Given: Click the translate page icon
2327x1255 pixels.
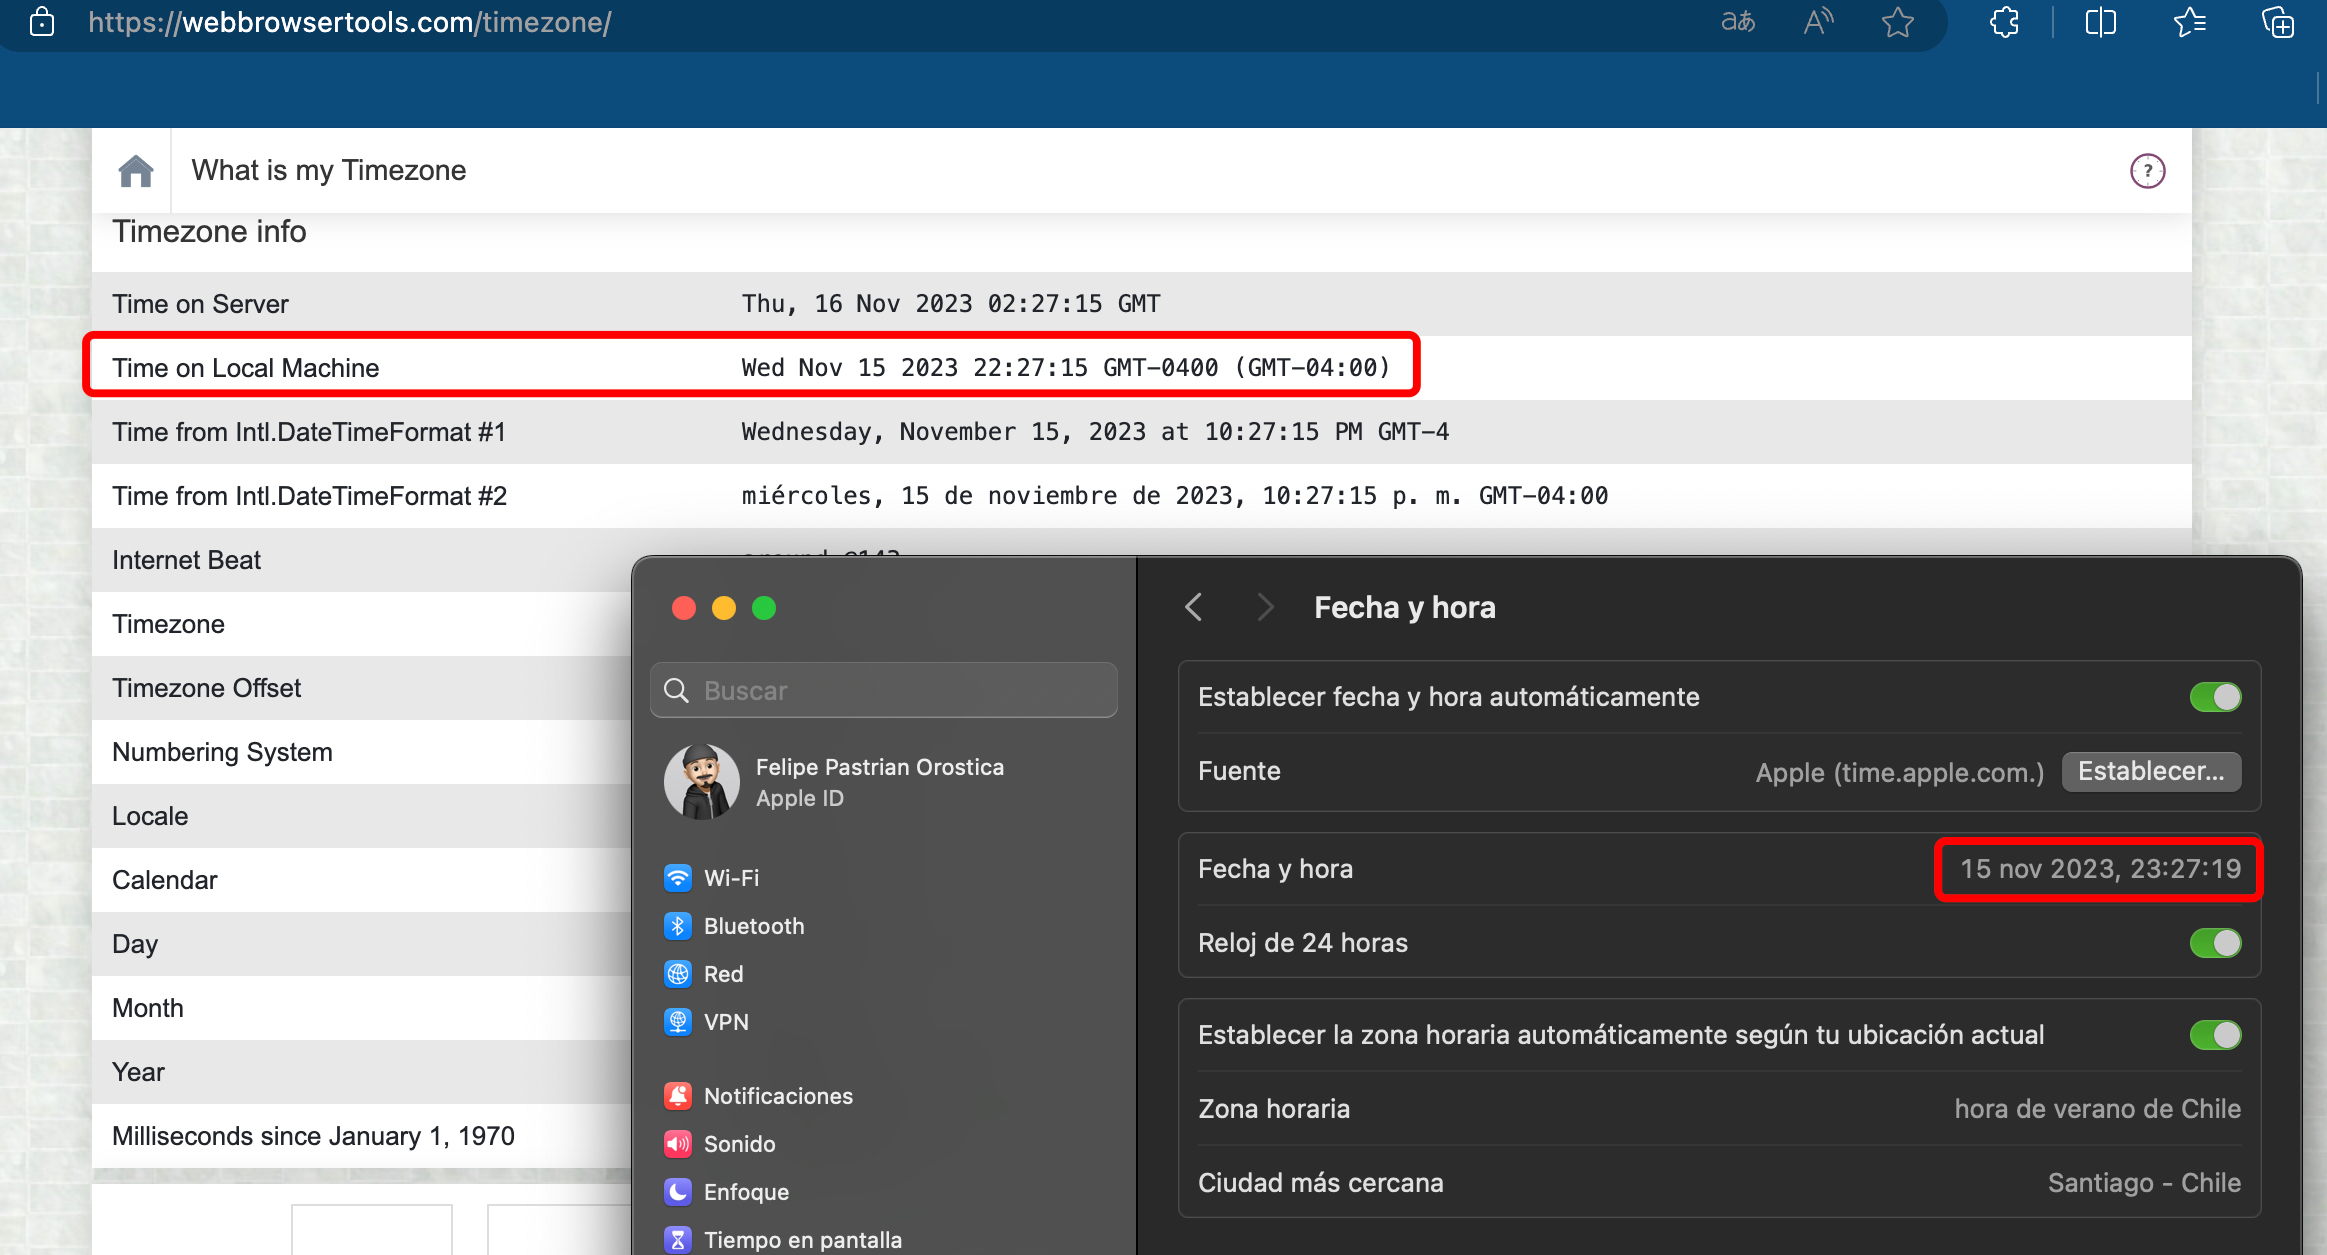Looking at the screenshot, I should click(x=1737, y=22).
